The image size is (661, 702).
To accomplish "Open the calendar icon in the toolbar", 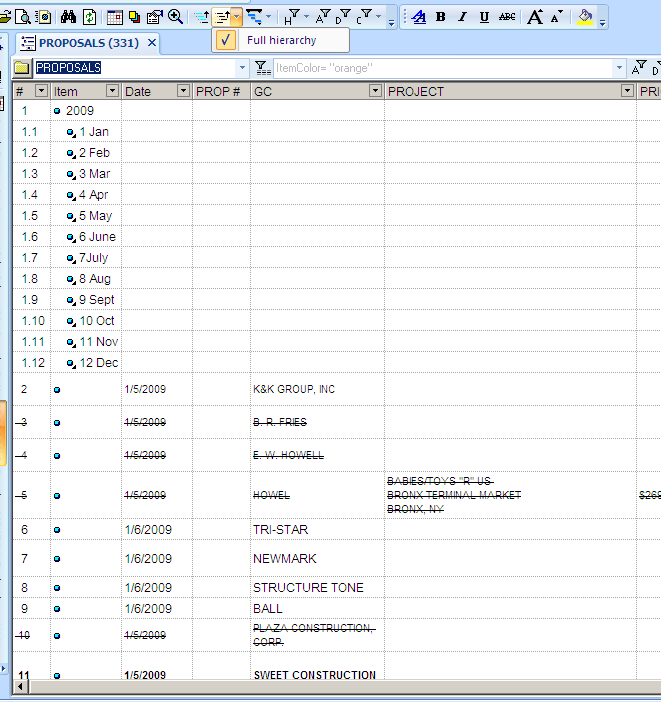I will point(115,17).
